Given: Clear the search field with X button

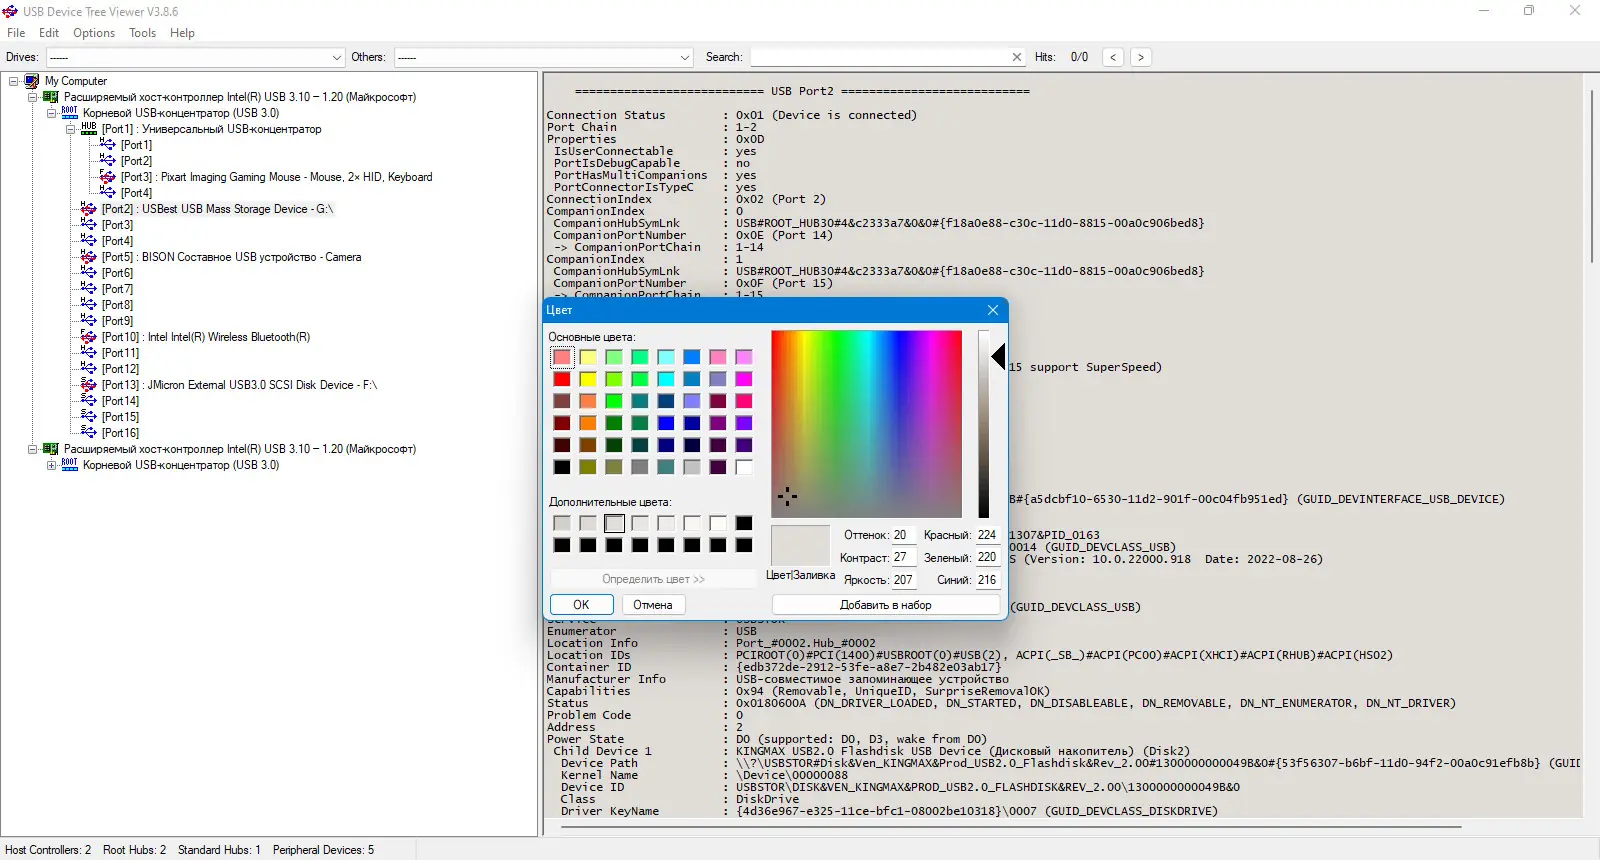Looking at the screenshot, I should tap(1017, 57).
